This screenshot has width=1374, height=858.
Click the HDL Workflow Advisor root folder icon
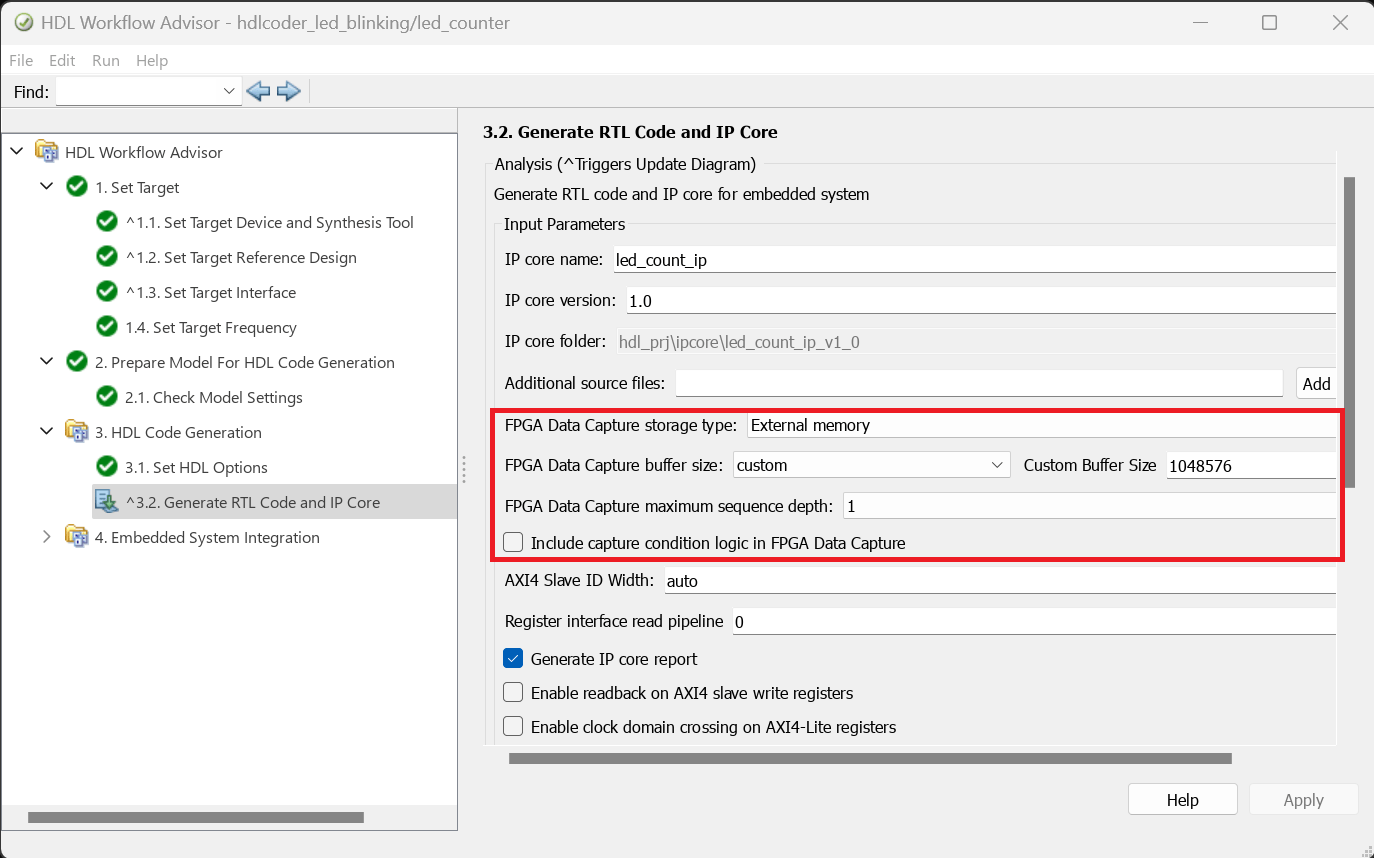pos(47,152)
